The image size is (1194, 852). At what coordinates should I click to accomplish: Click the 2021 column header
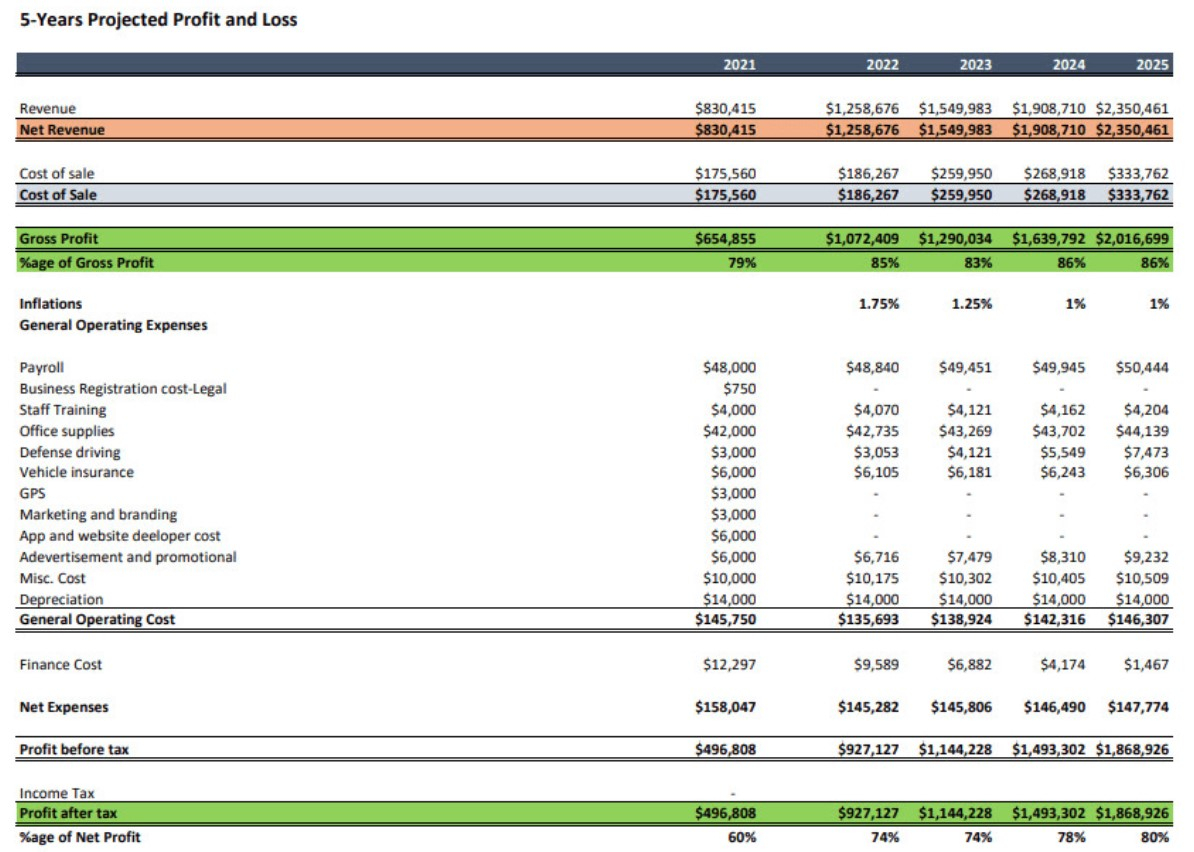coord(739,65)
